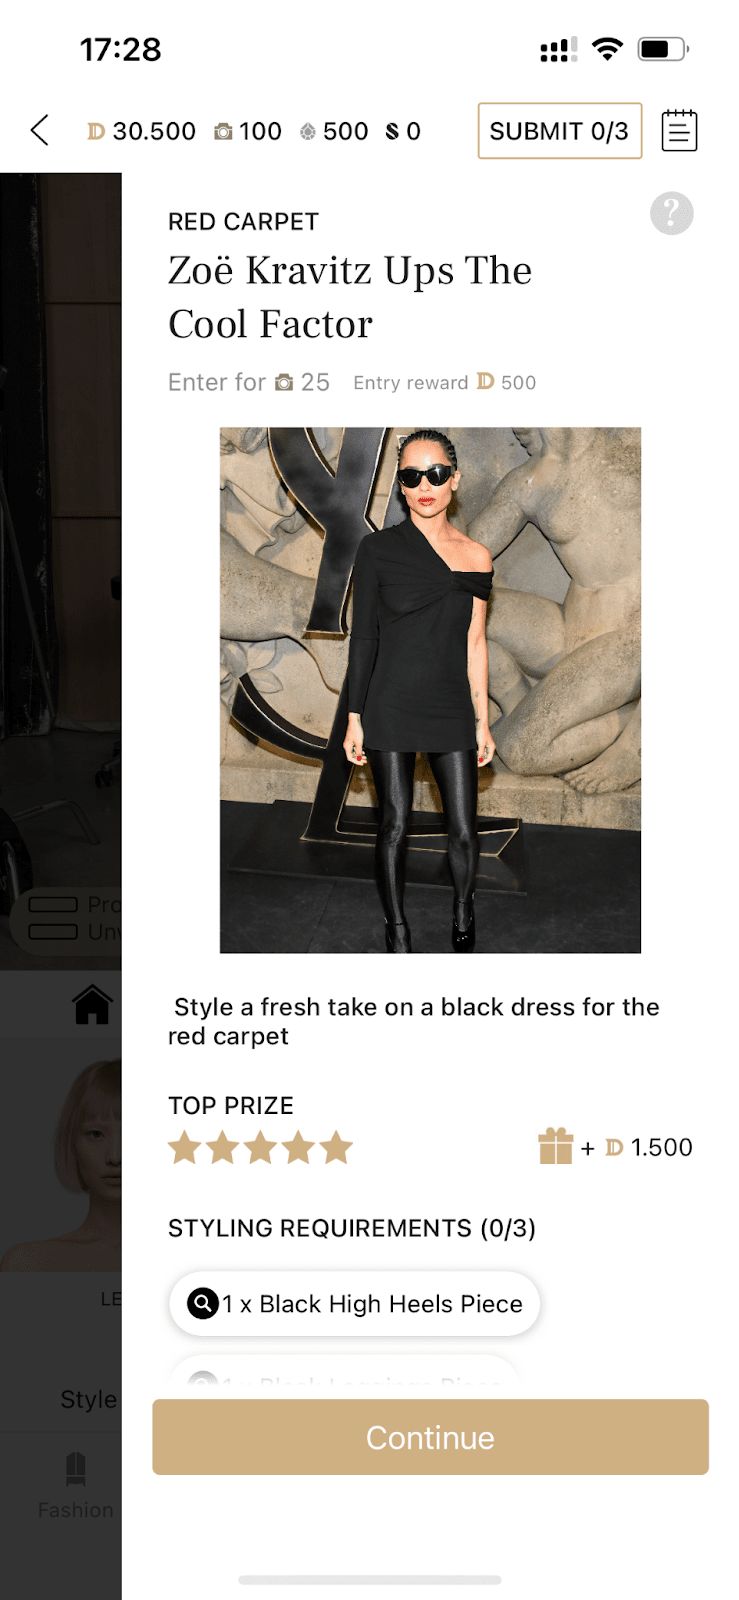The width and height of the screenshot is (739, 1600).
Task: Select the Black High Heels Piece requirement
Action: pyautogui.click(x=355, y=1303)
